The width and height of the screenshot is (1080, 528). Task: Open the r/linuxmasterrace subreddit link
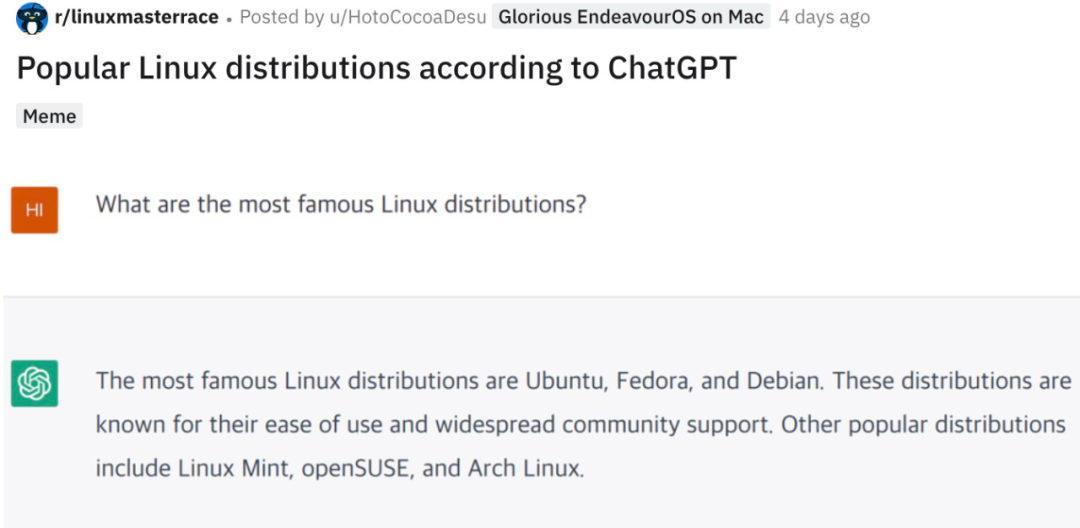[136, 17]
